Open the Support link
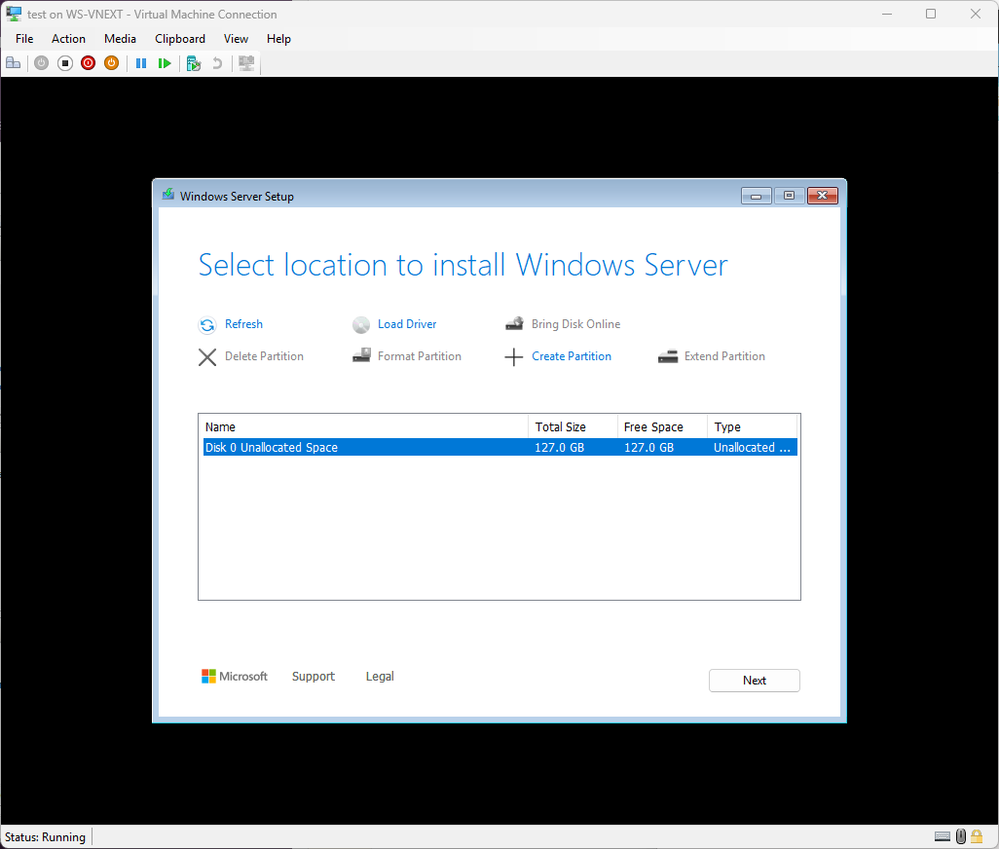 (x=313, y=676)
